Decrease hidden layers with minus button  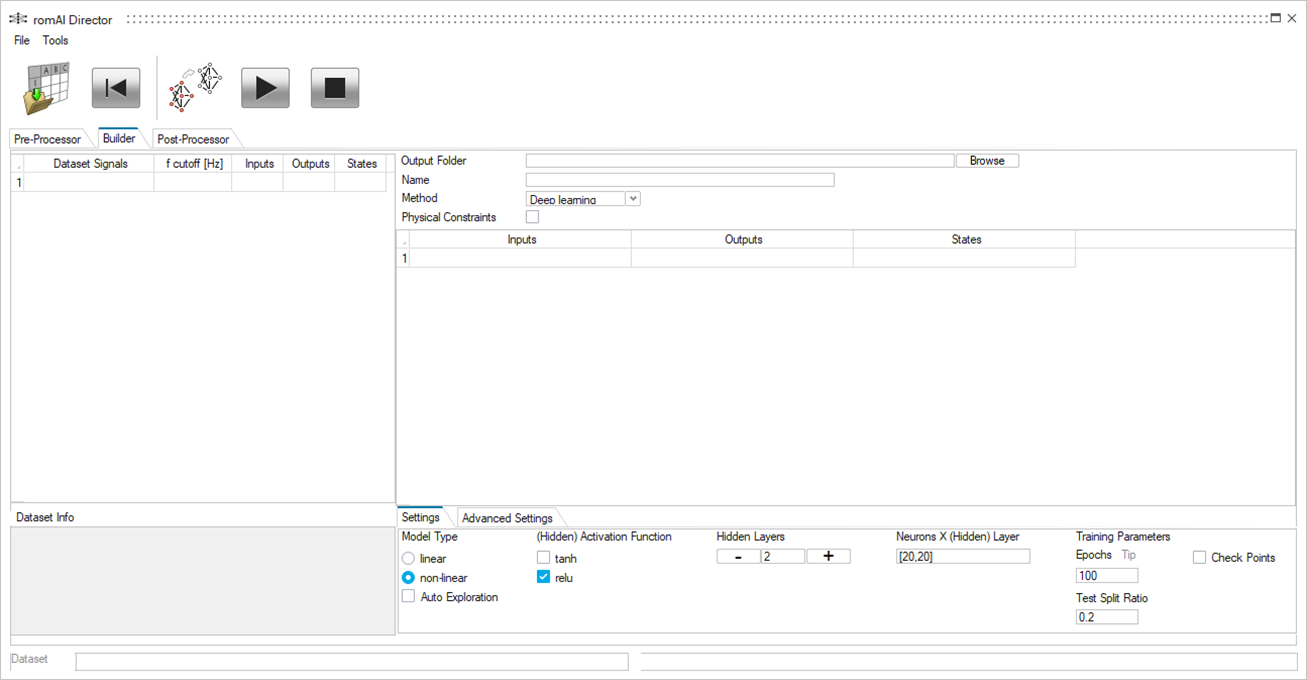pyautogui.click(x=738, y=557)
